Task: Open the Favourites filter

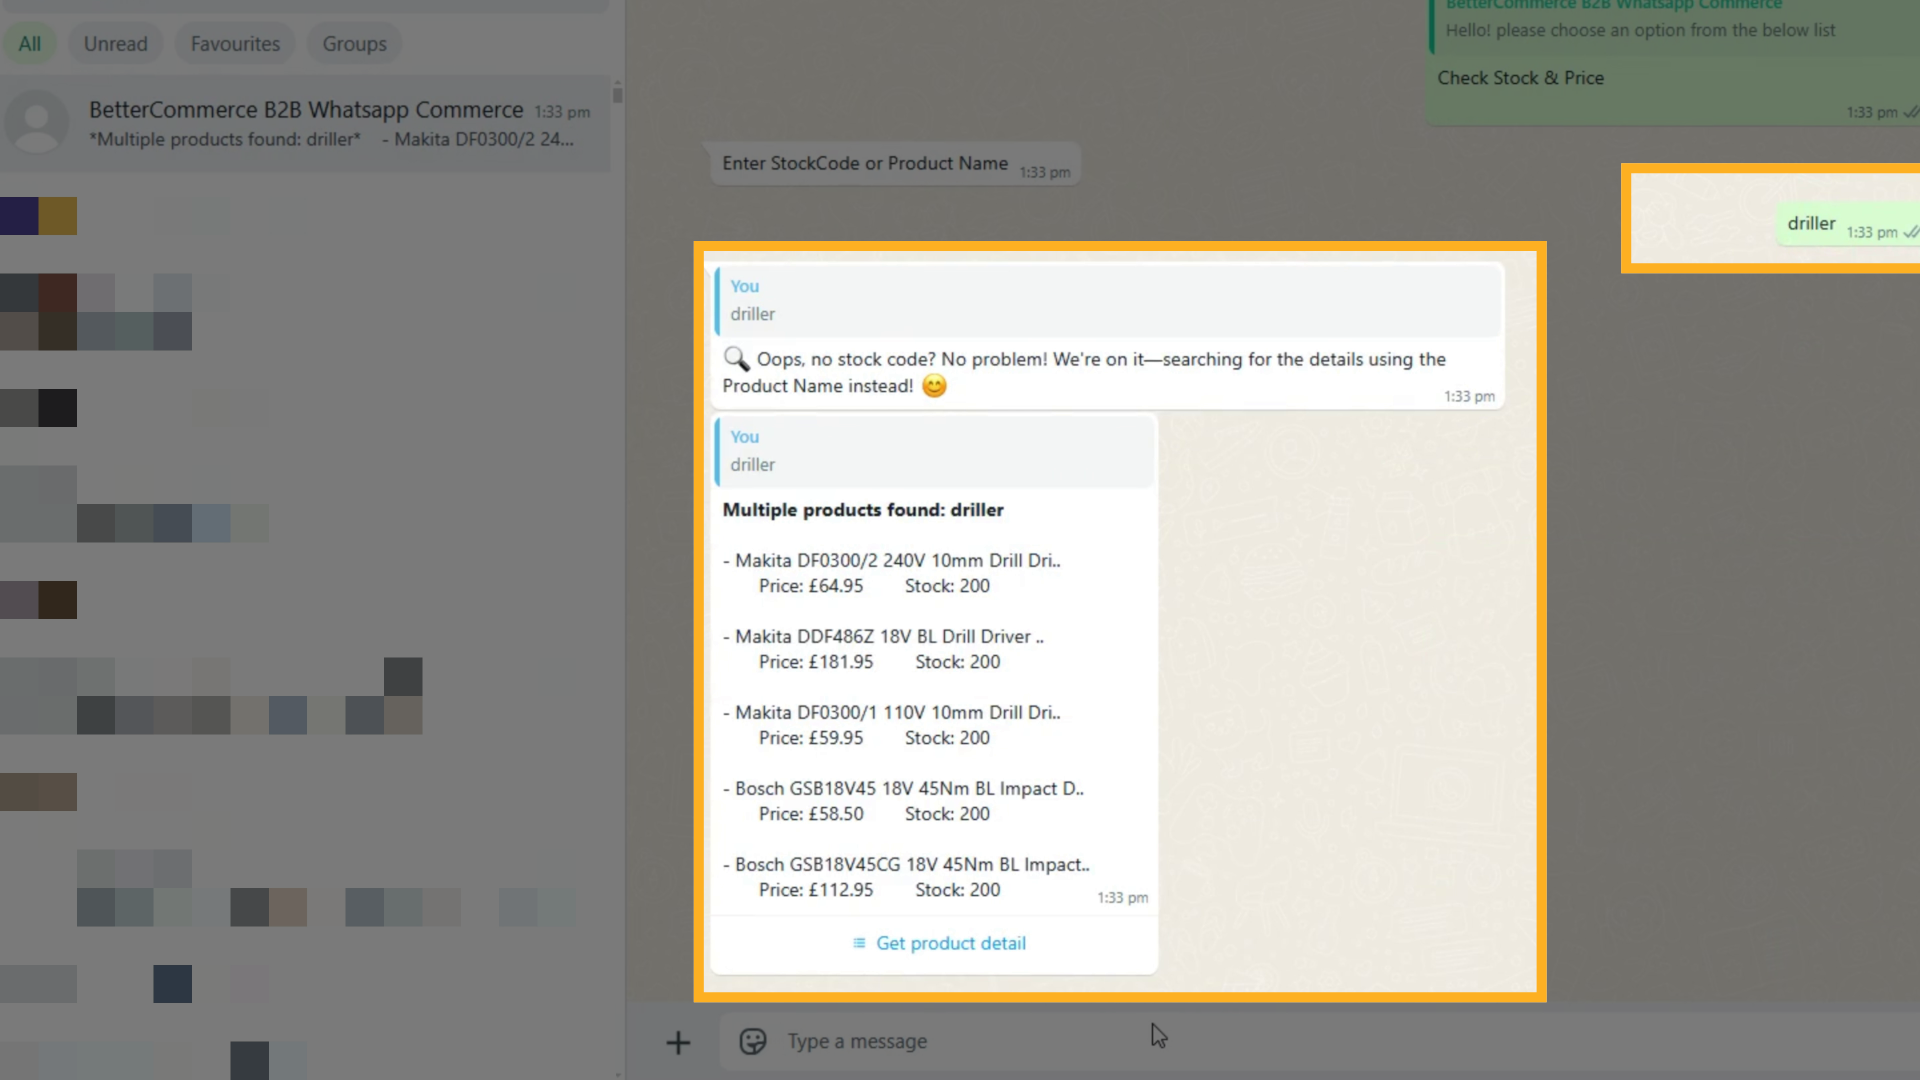Action: [x=235, y=44]
